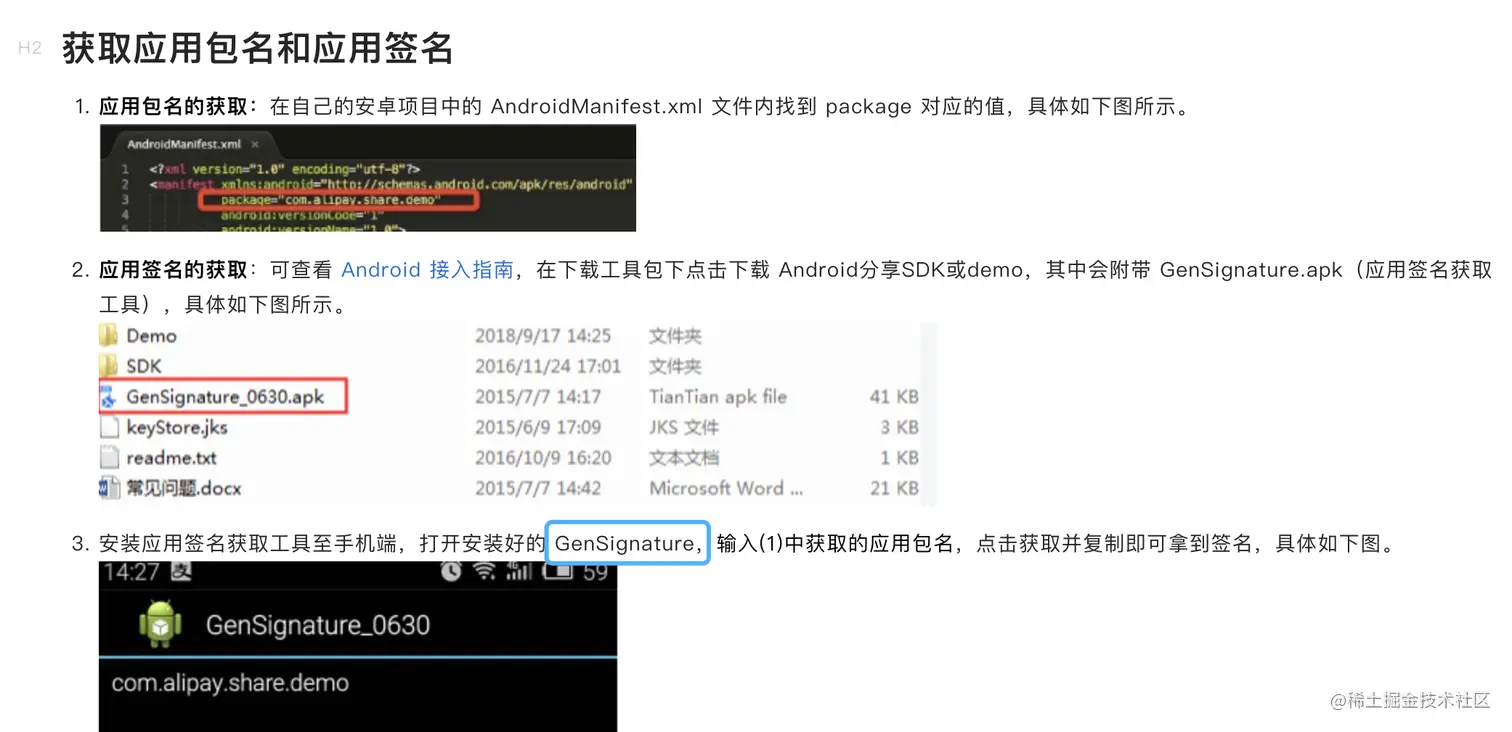Image resolution: width=1512 pixels, height=732 pixels.
Task: Select the bold text 应用包名的获取
Action: (x=172, y=106)
